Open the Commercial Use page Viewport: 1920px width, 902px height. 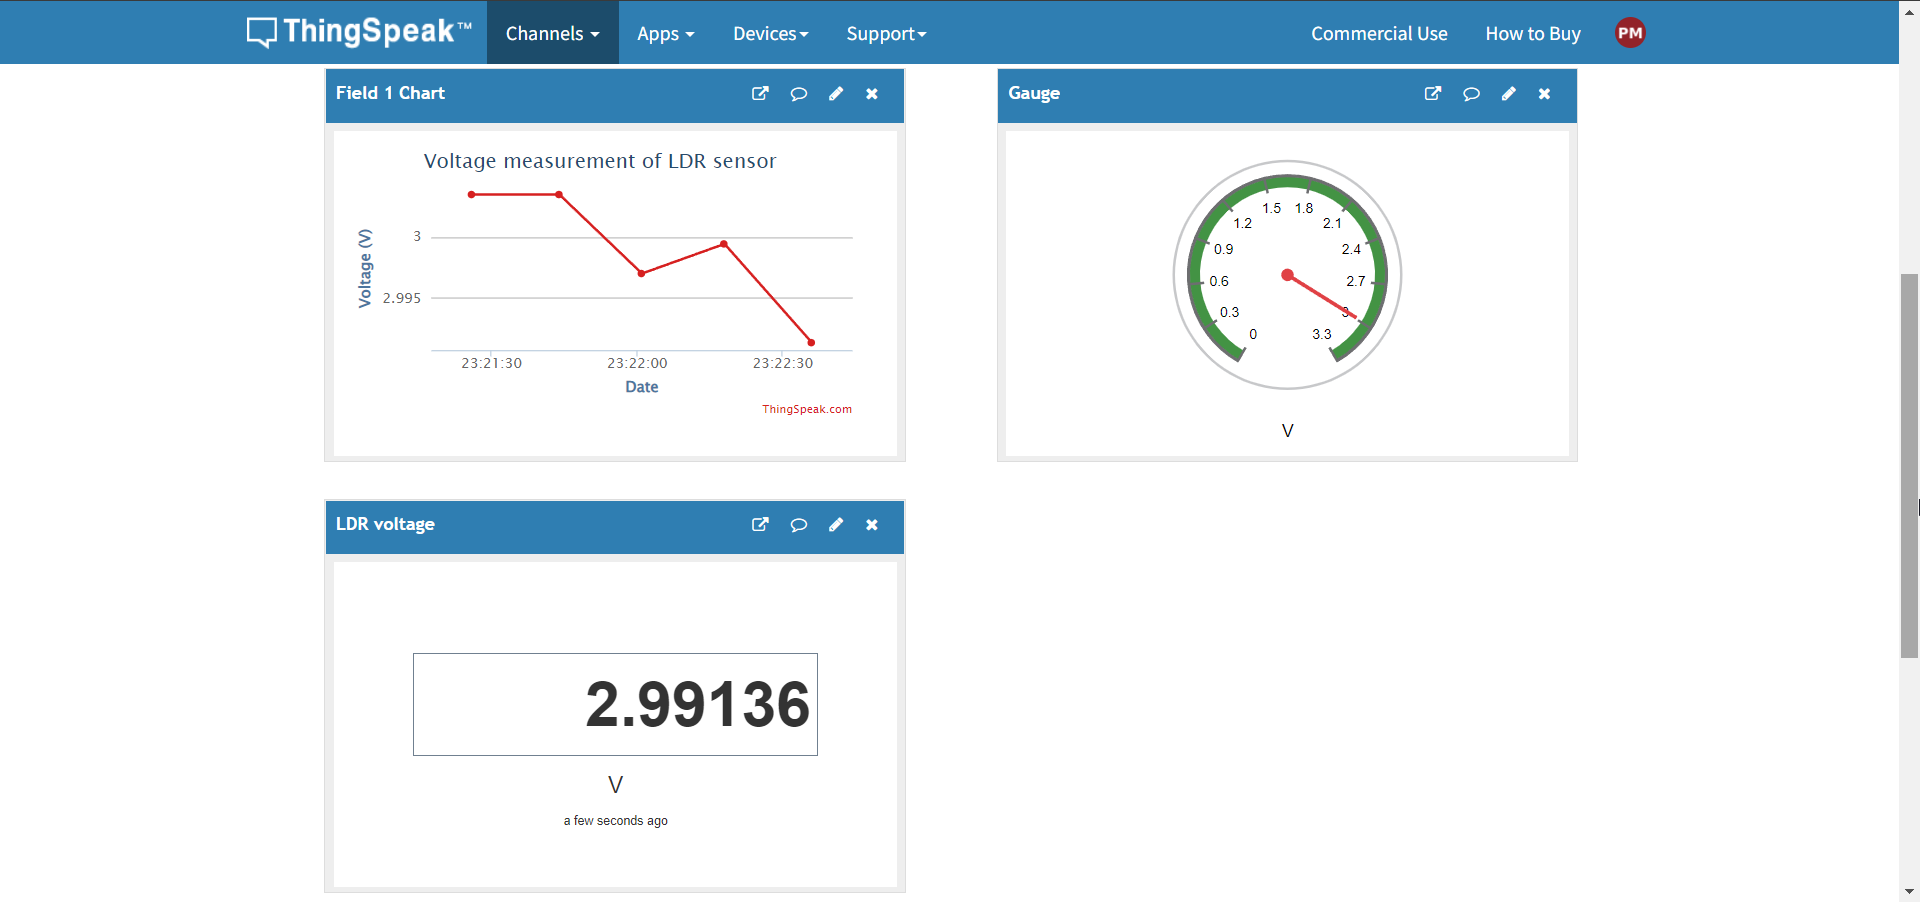pyautogui.click(x=1379, y=33)
